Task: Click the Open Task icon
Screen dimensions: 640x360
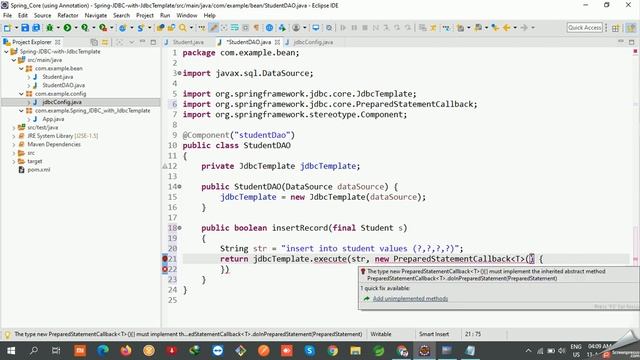Action: point(171,28)
